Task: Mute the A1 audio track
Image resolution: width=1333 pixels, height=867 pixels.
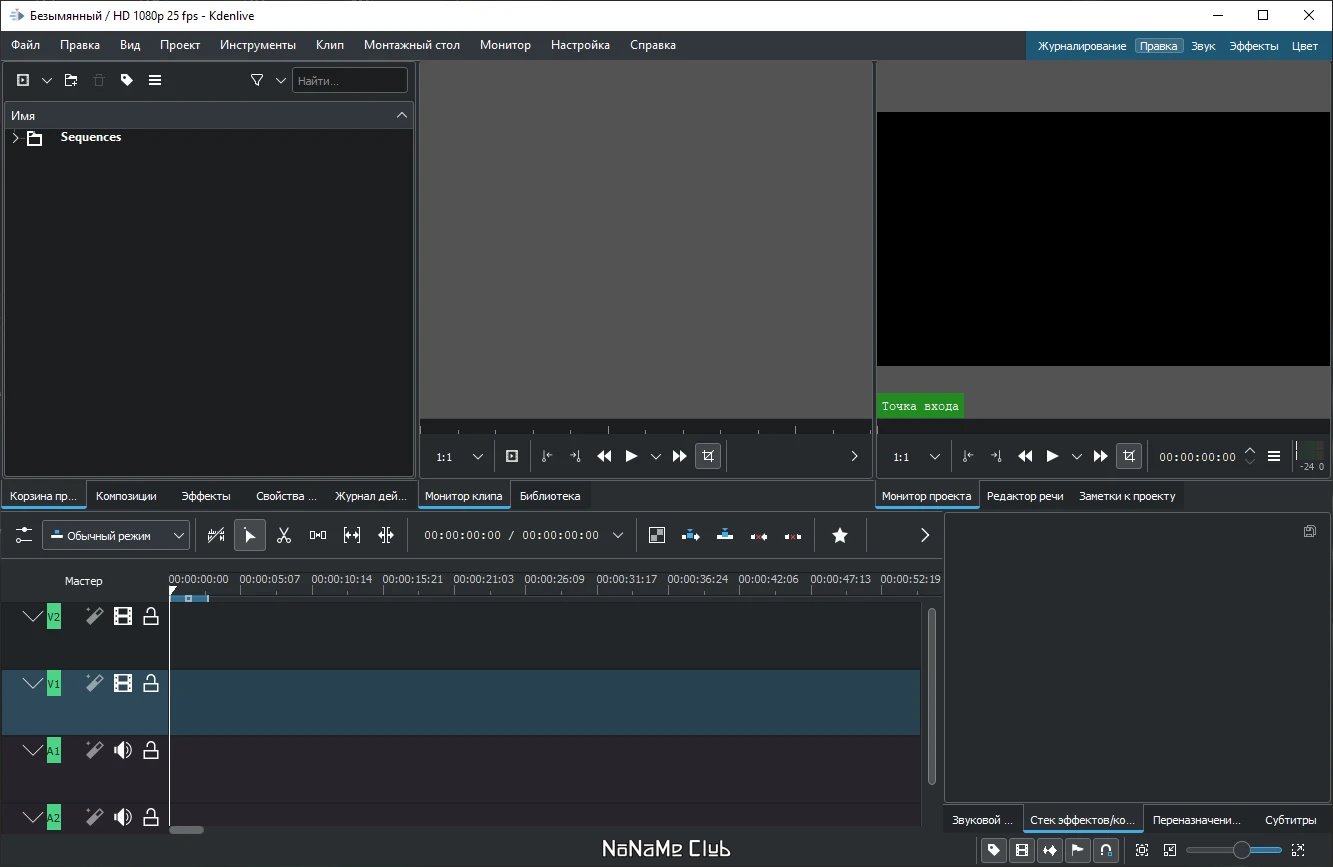Action: (x=123, y=750)
